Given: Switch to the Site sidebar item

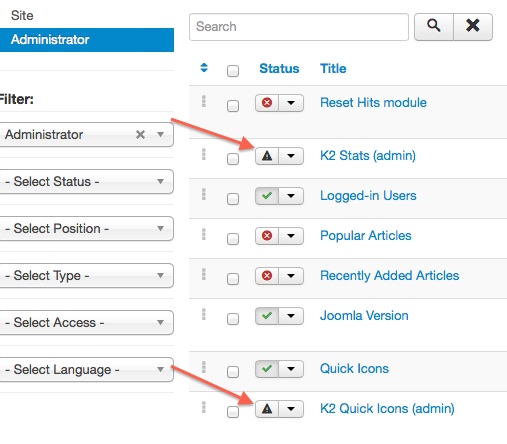Looking at the screenshot, I should coord(22,15).
